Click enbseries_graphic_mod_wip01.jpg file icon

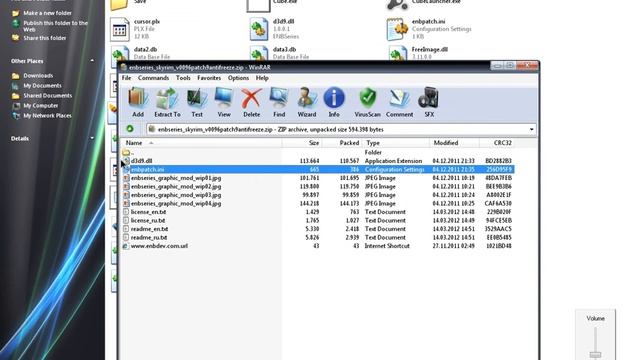[x=126, y=178]
